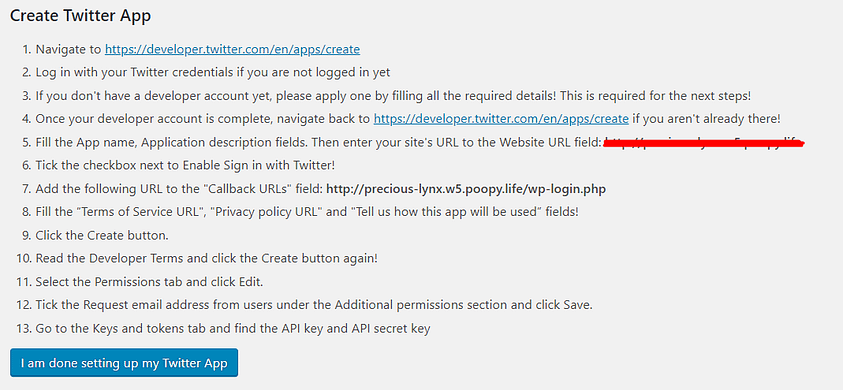Click the red-scribbled Website URL text
Screen dimensions: 843x390
click(x=703, y=143)
